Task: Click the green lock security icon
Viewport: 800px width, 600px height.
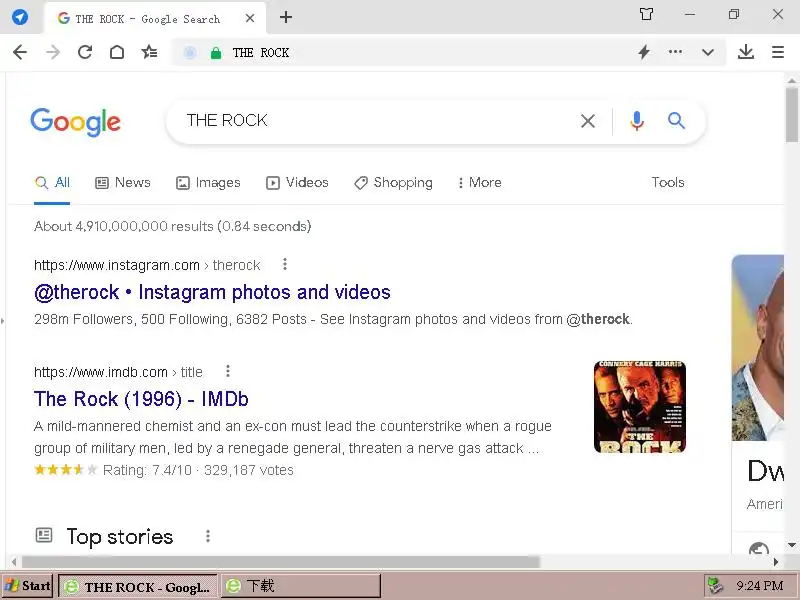Action: click(216, 53)
